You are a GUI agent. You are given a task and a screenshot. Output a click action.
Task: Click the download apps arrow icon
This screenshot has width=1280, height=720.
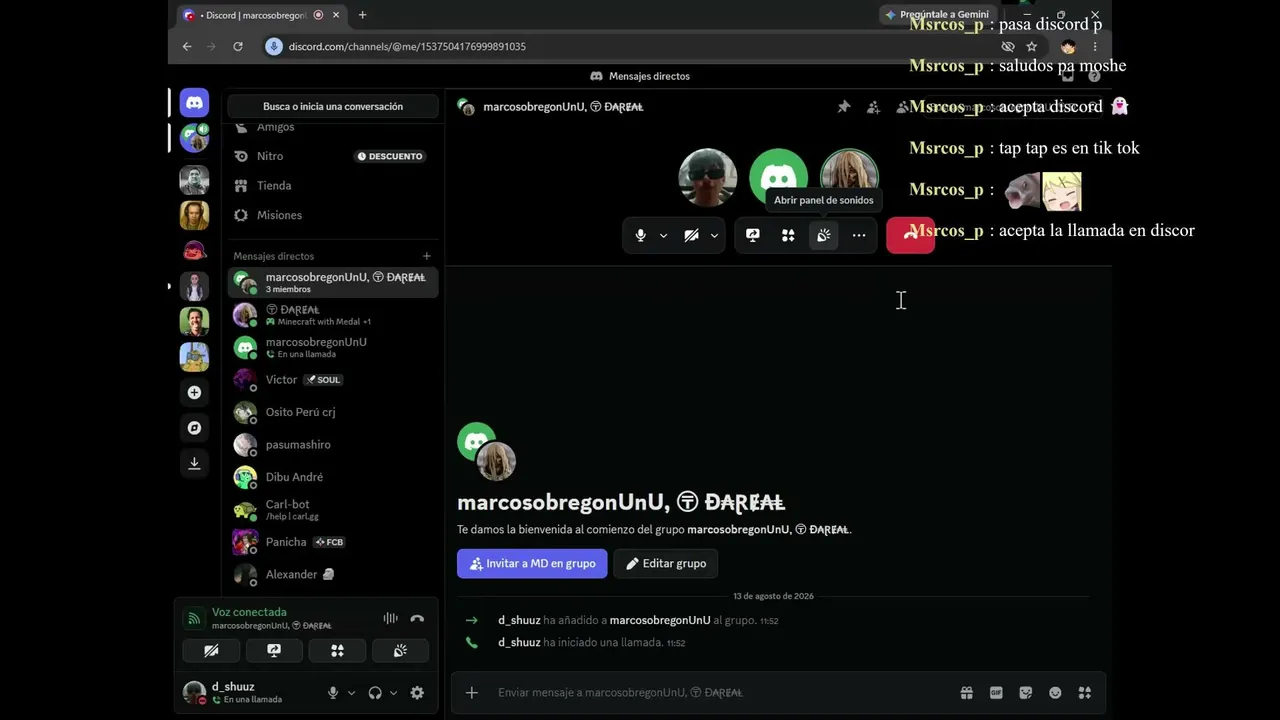[194, 463]
